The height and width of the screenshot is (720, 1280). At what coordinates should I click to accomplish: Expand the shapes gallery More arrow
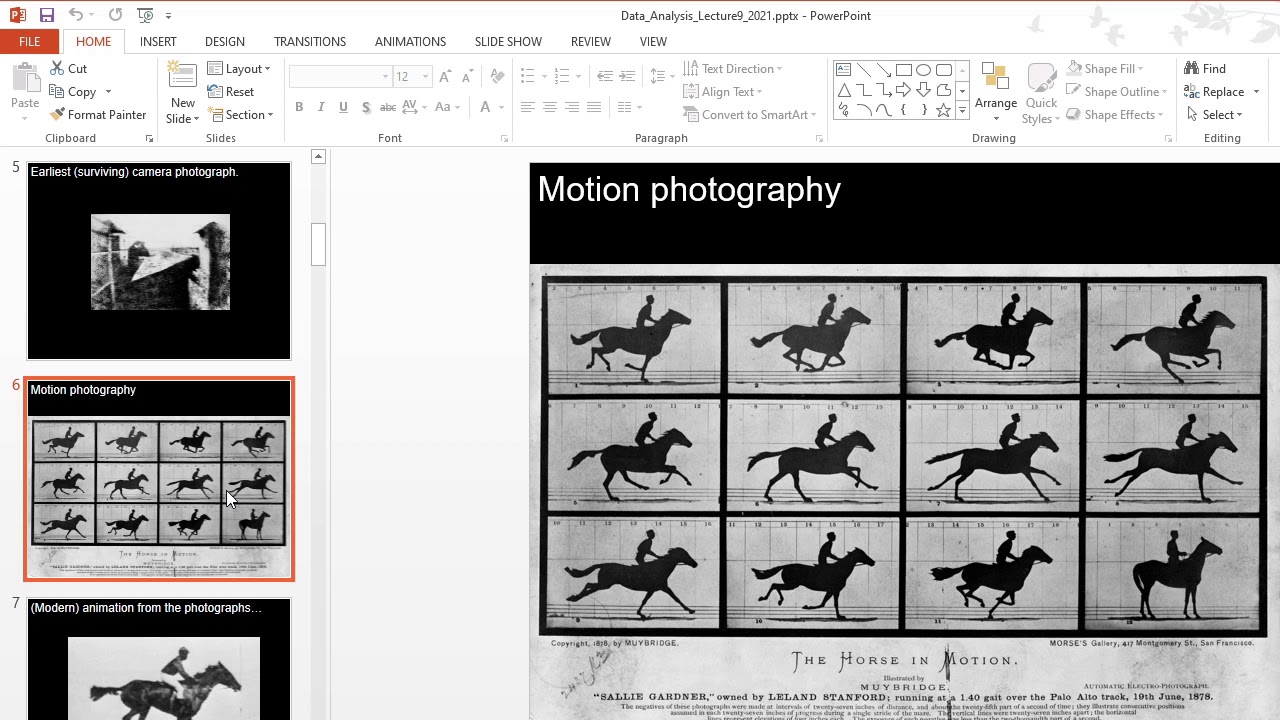[x=962, y=111]
